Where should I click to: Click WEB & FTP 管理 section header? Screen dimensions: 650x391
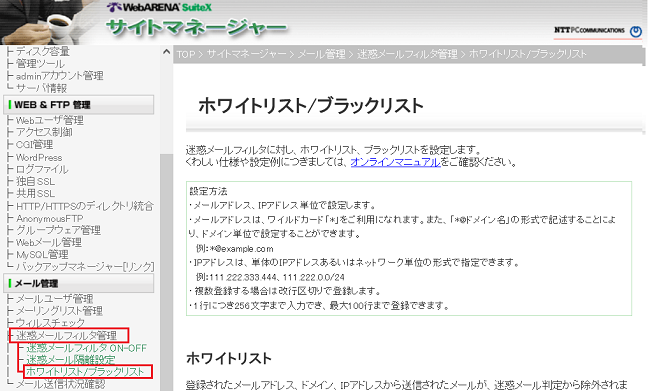[78, 104]
